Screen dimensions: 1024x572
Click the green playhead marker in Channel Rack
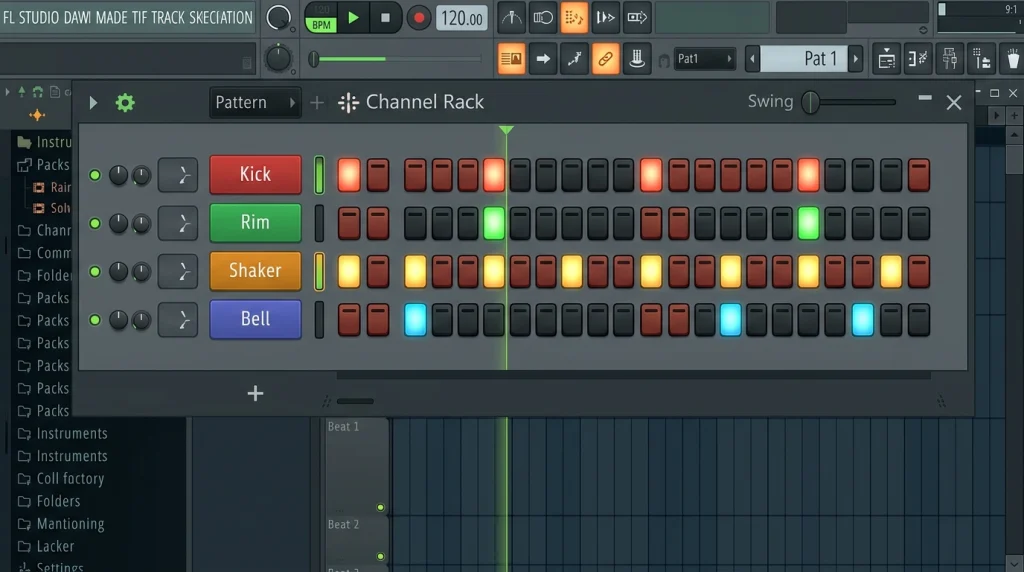(x=506, y=130)
